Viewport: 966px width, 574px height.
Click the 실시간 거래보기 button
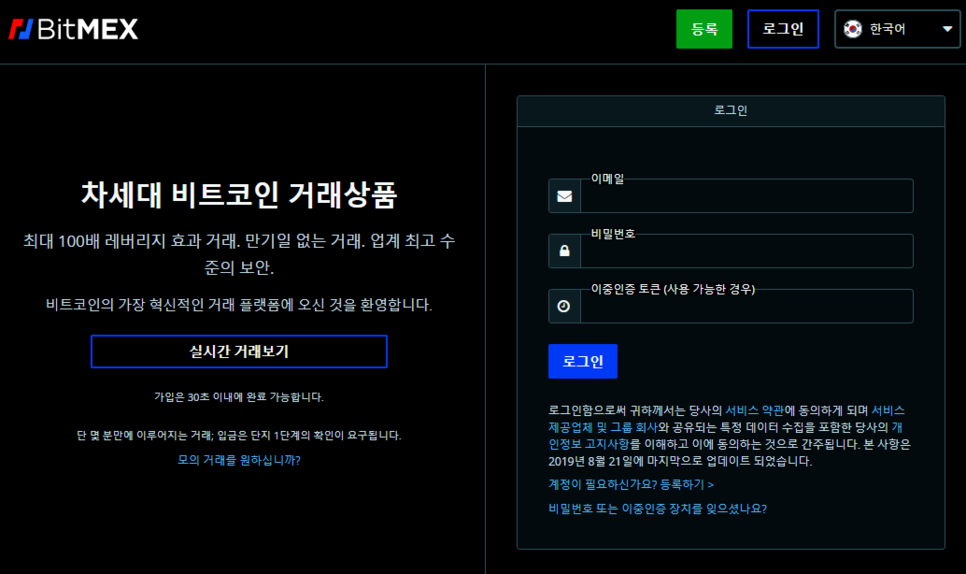239,352
